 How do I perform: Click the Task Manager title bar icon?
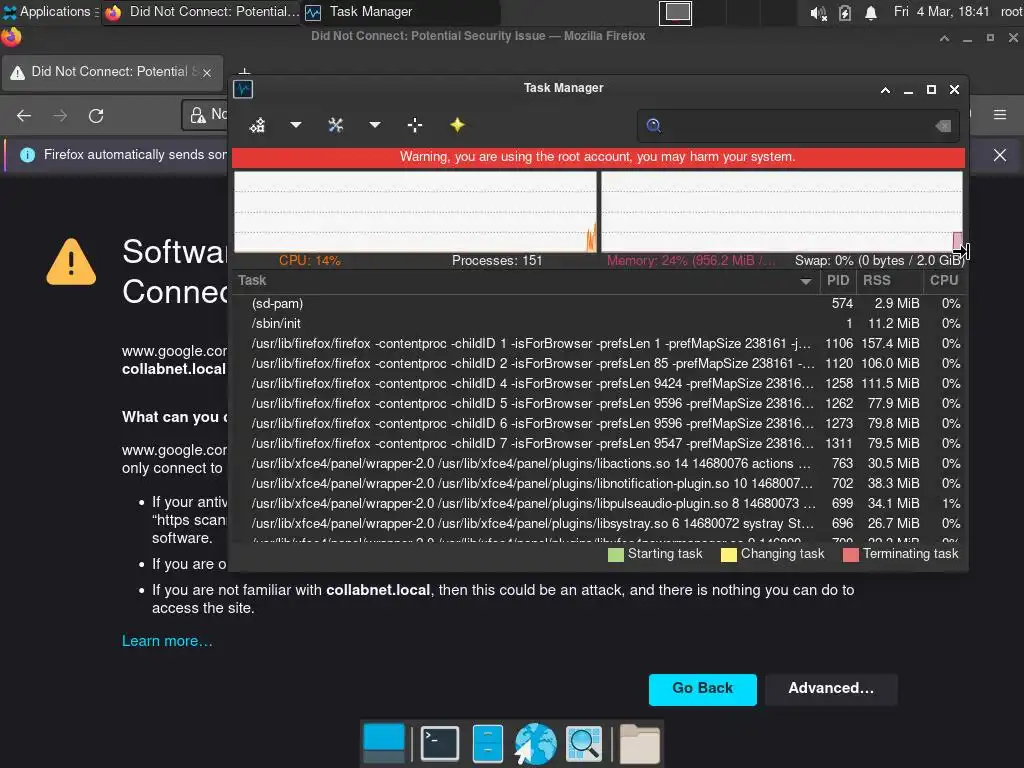click(243, 89)
